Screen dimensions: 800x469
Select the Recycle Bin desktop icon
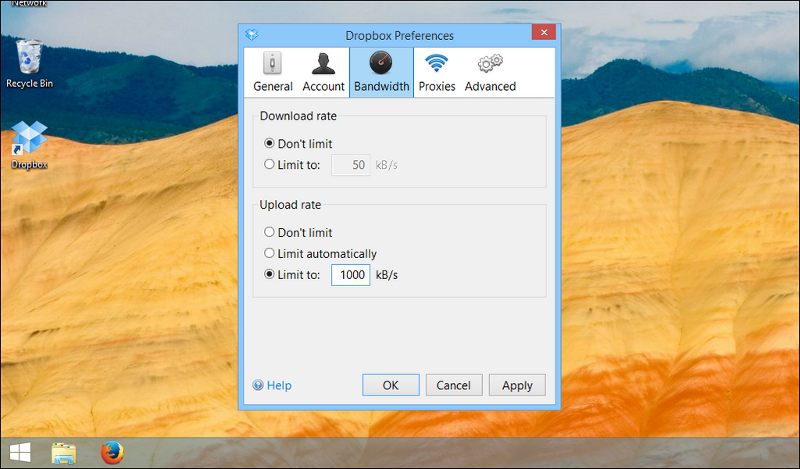pos(29,64)
